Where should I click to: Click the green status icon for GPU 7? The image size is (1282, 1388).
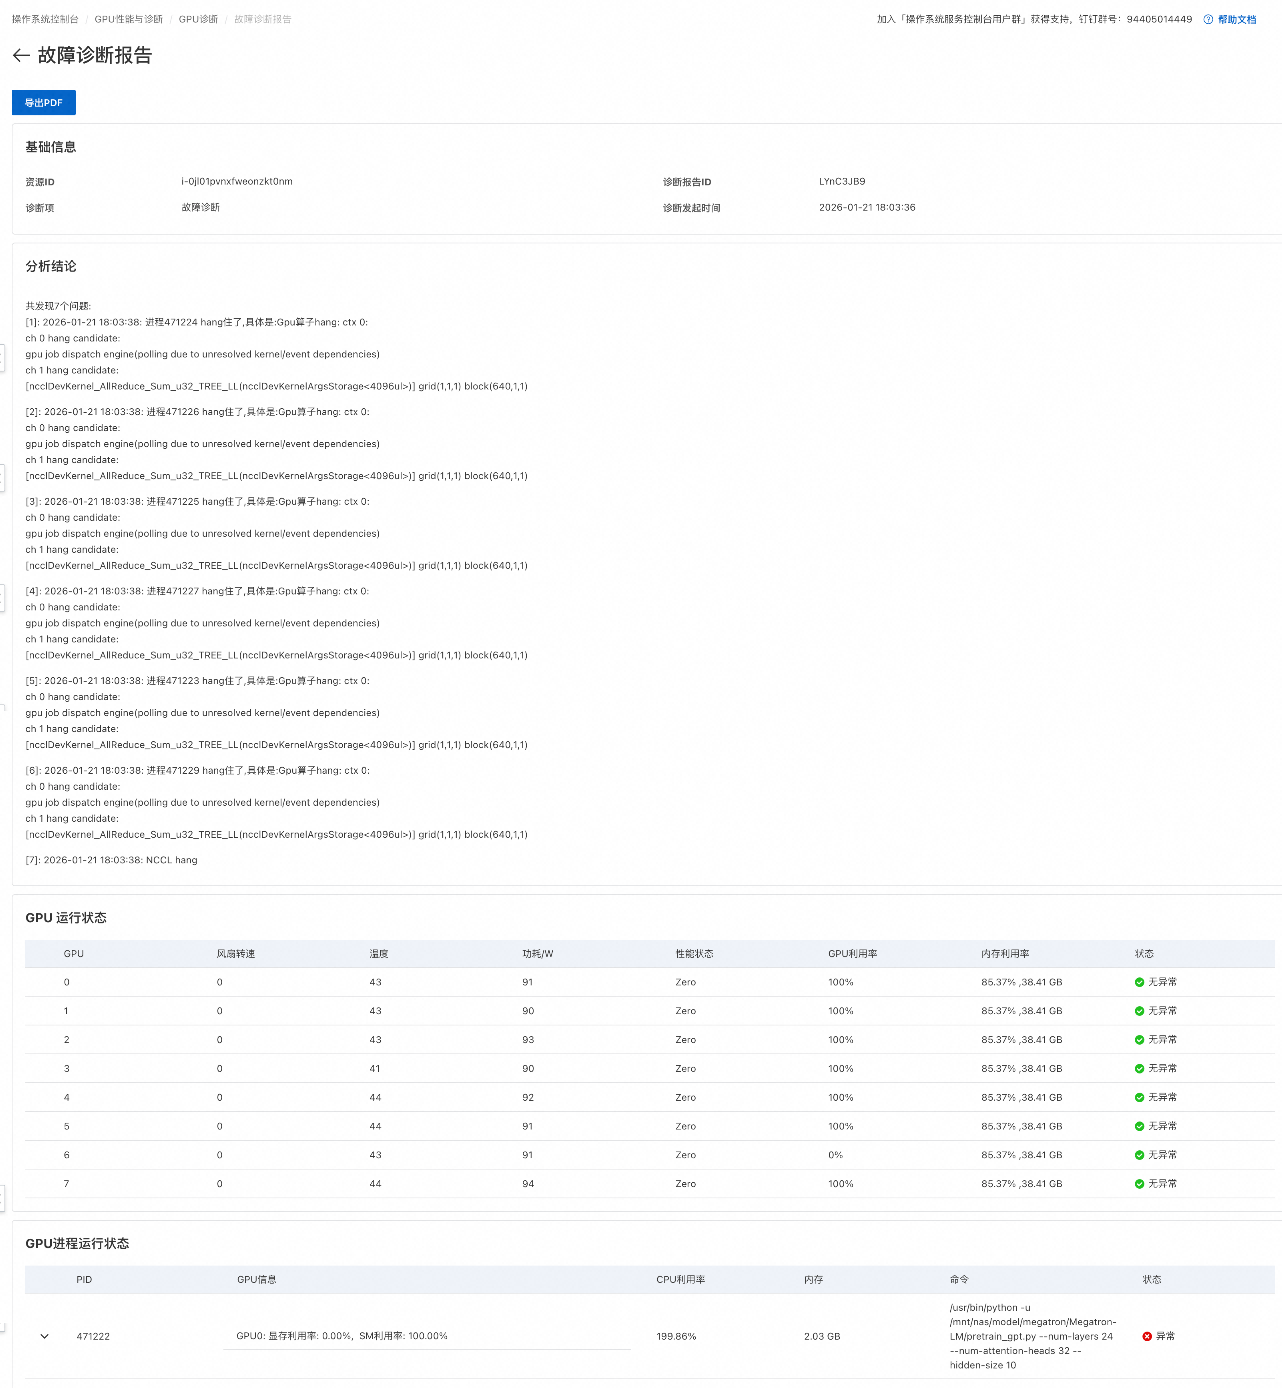tap(1139, 1184)
